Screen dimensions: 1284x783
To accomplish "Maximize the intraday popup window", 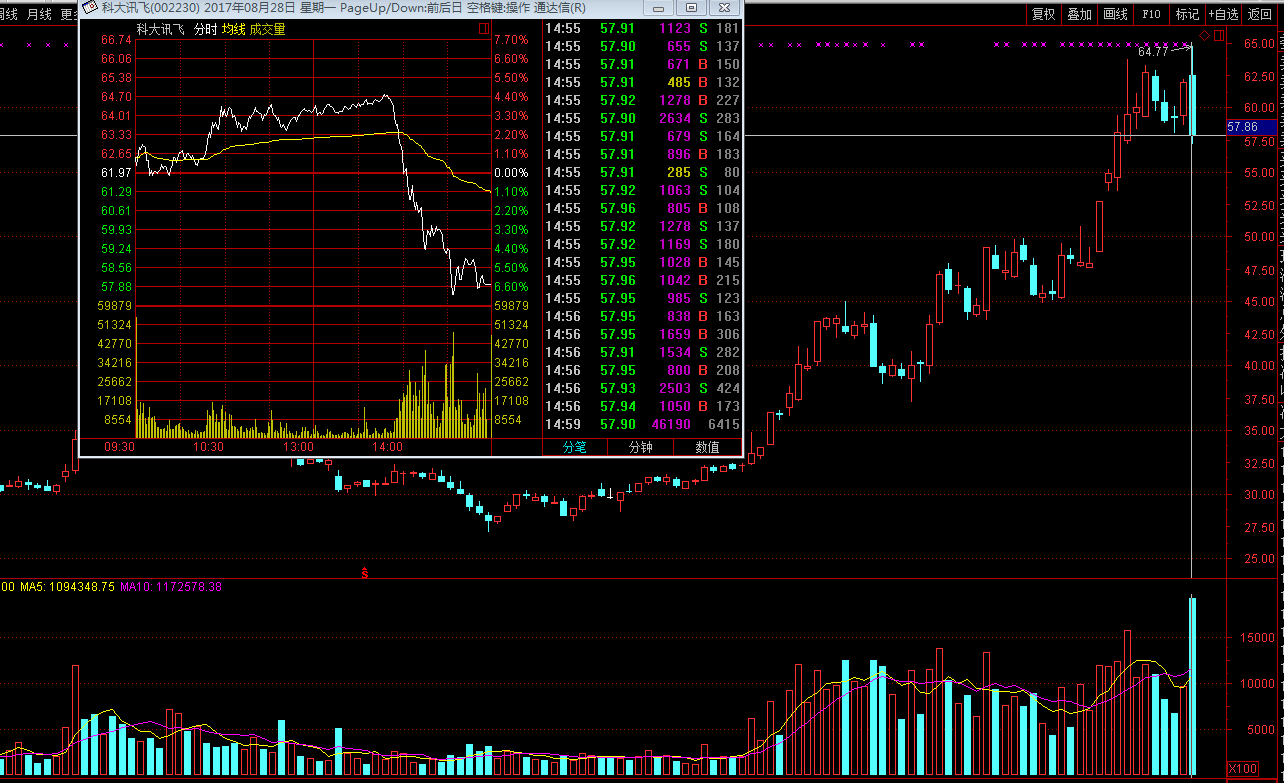I will coord(690,8).
